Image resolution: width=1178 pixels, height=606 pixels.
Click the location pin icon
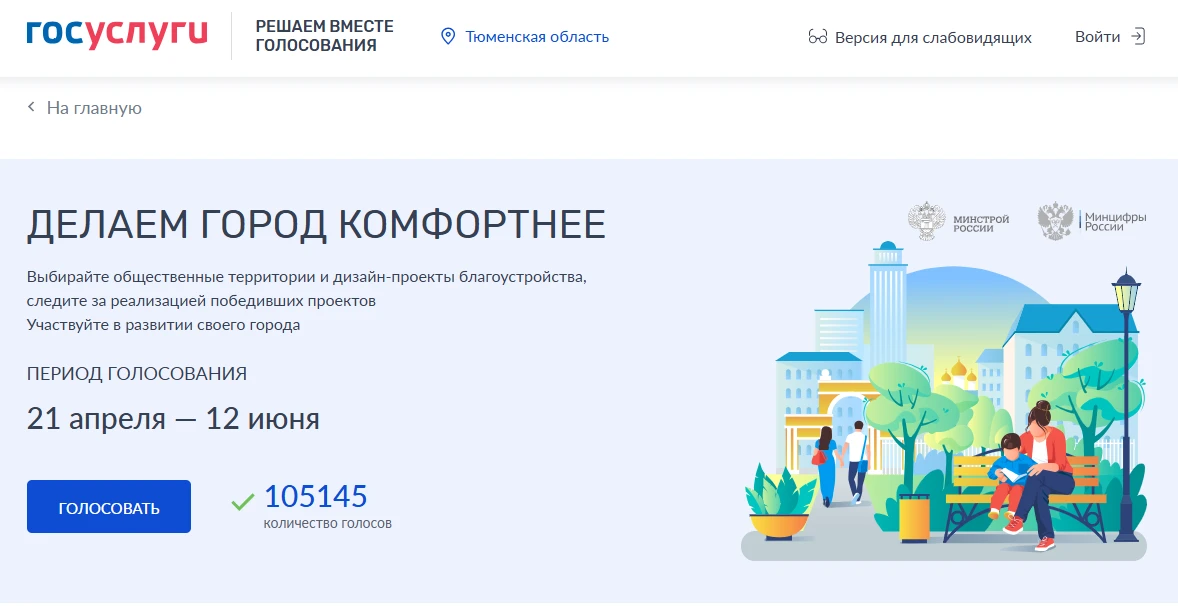pos(448,37)
